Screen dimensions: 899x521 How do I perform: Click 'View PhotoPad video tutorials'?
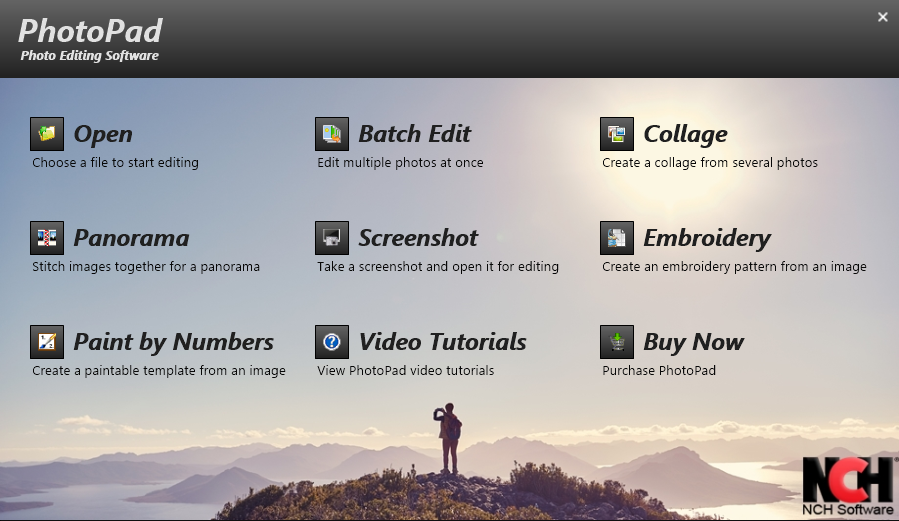pyautogui.click(x=405, y=371)
